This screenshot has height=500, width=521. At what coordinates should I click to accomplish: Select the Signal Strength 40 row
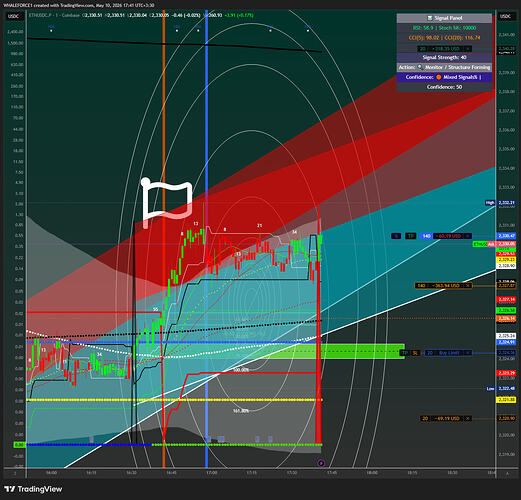pos(444,57)
